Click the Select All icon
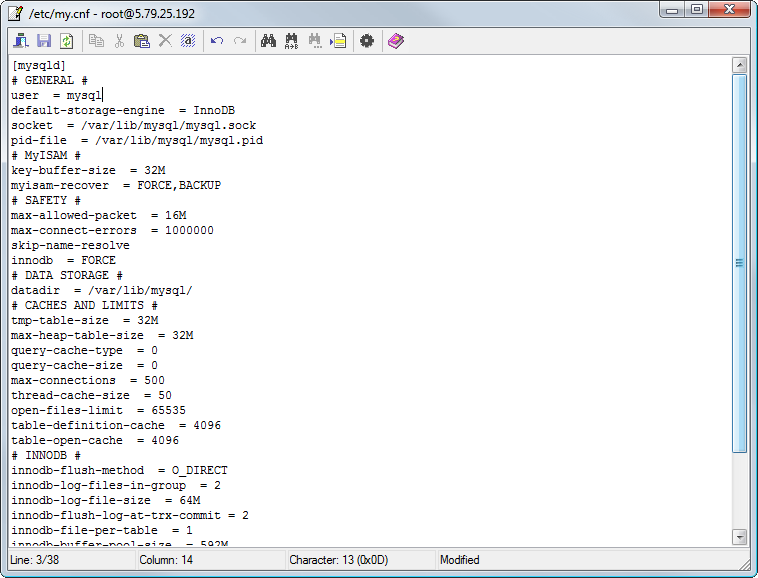 click(188, 41)
